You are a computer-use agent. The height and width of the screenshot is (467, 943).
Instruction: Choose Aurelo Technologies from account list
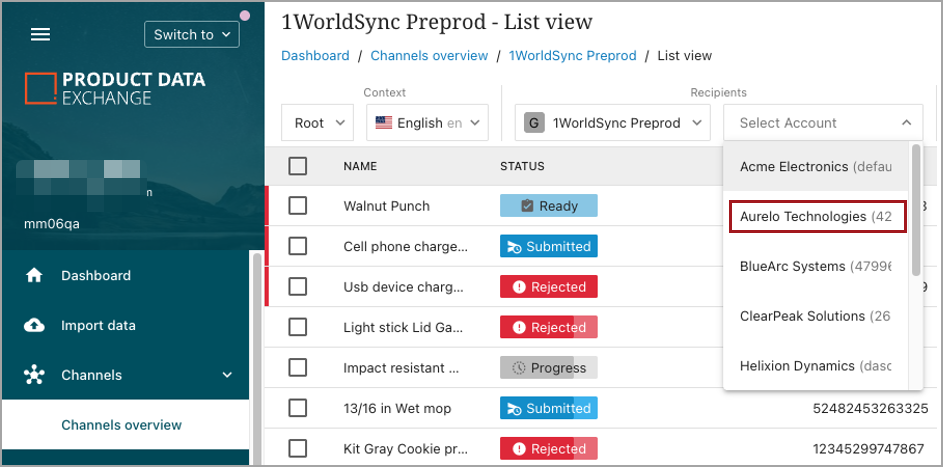(x=816, y=216)
